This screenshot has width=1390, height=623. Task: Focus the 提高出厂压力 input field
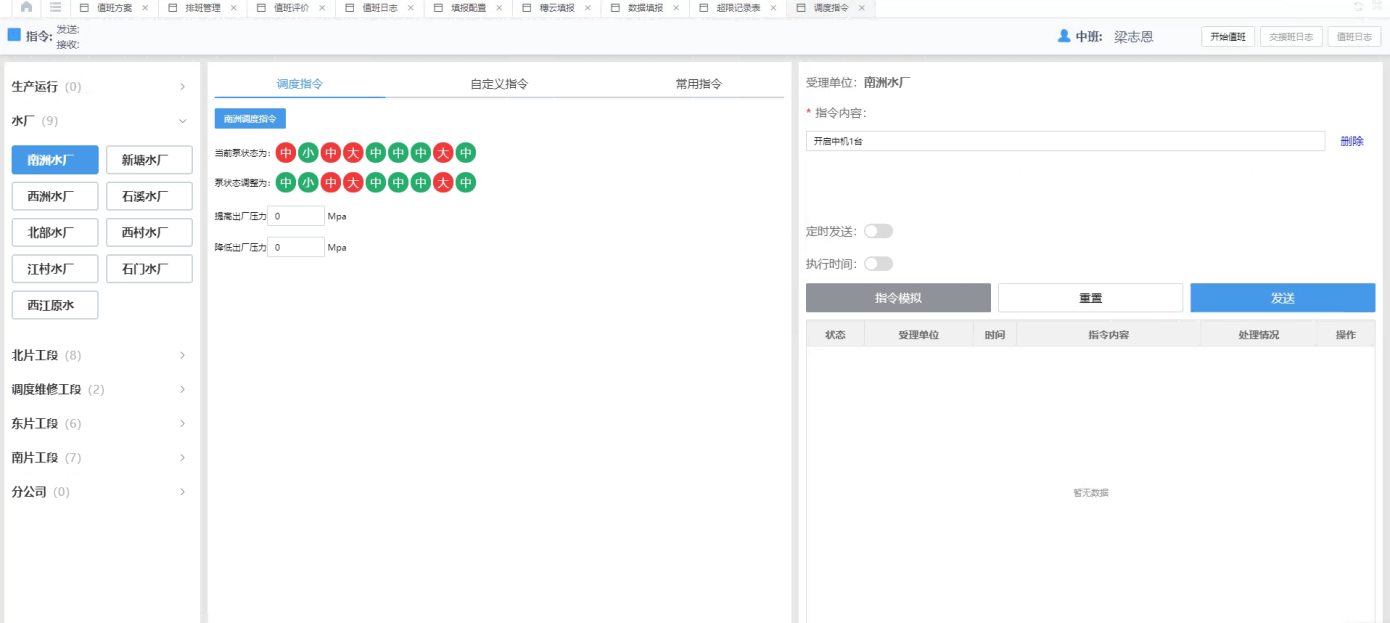296,216
